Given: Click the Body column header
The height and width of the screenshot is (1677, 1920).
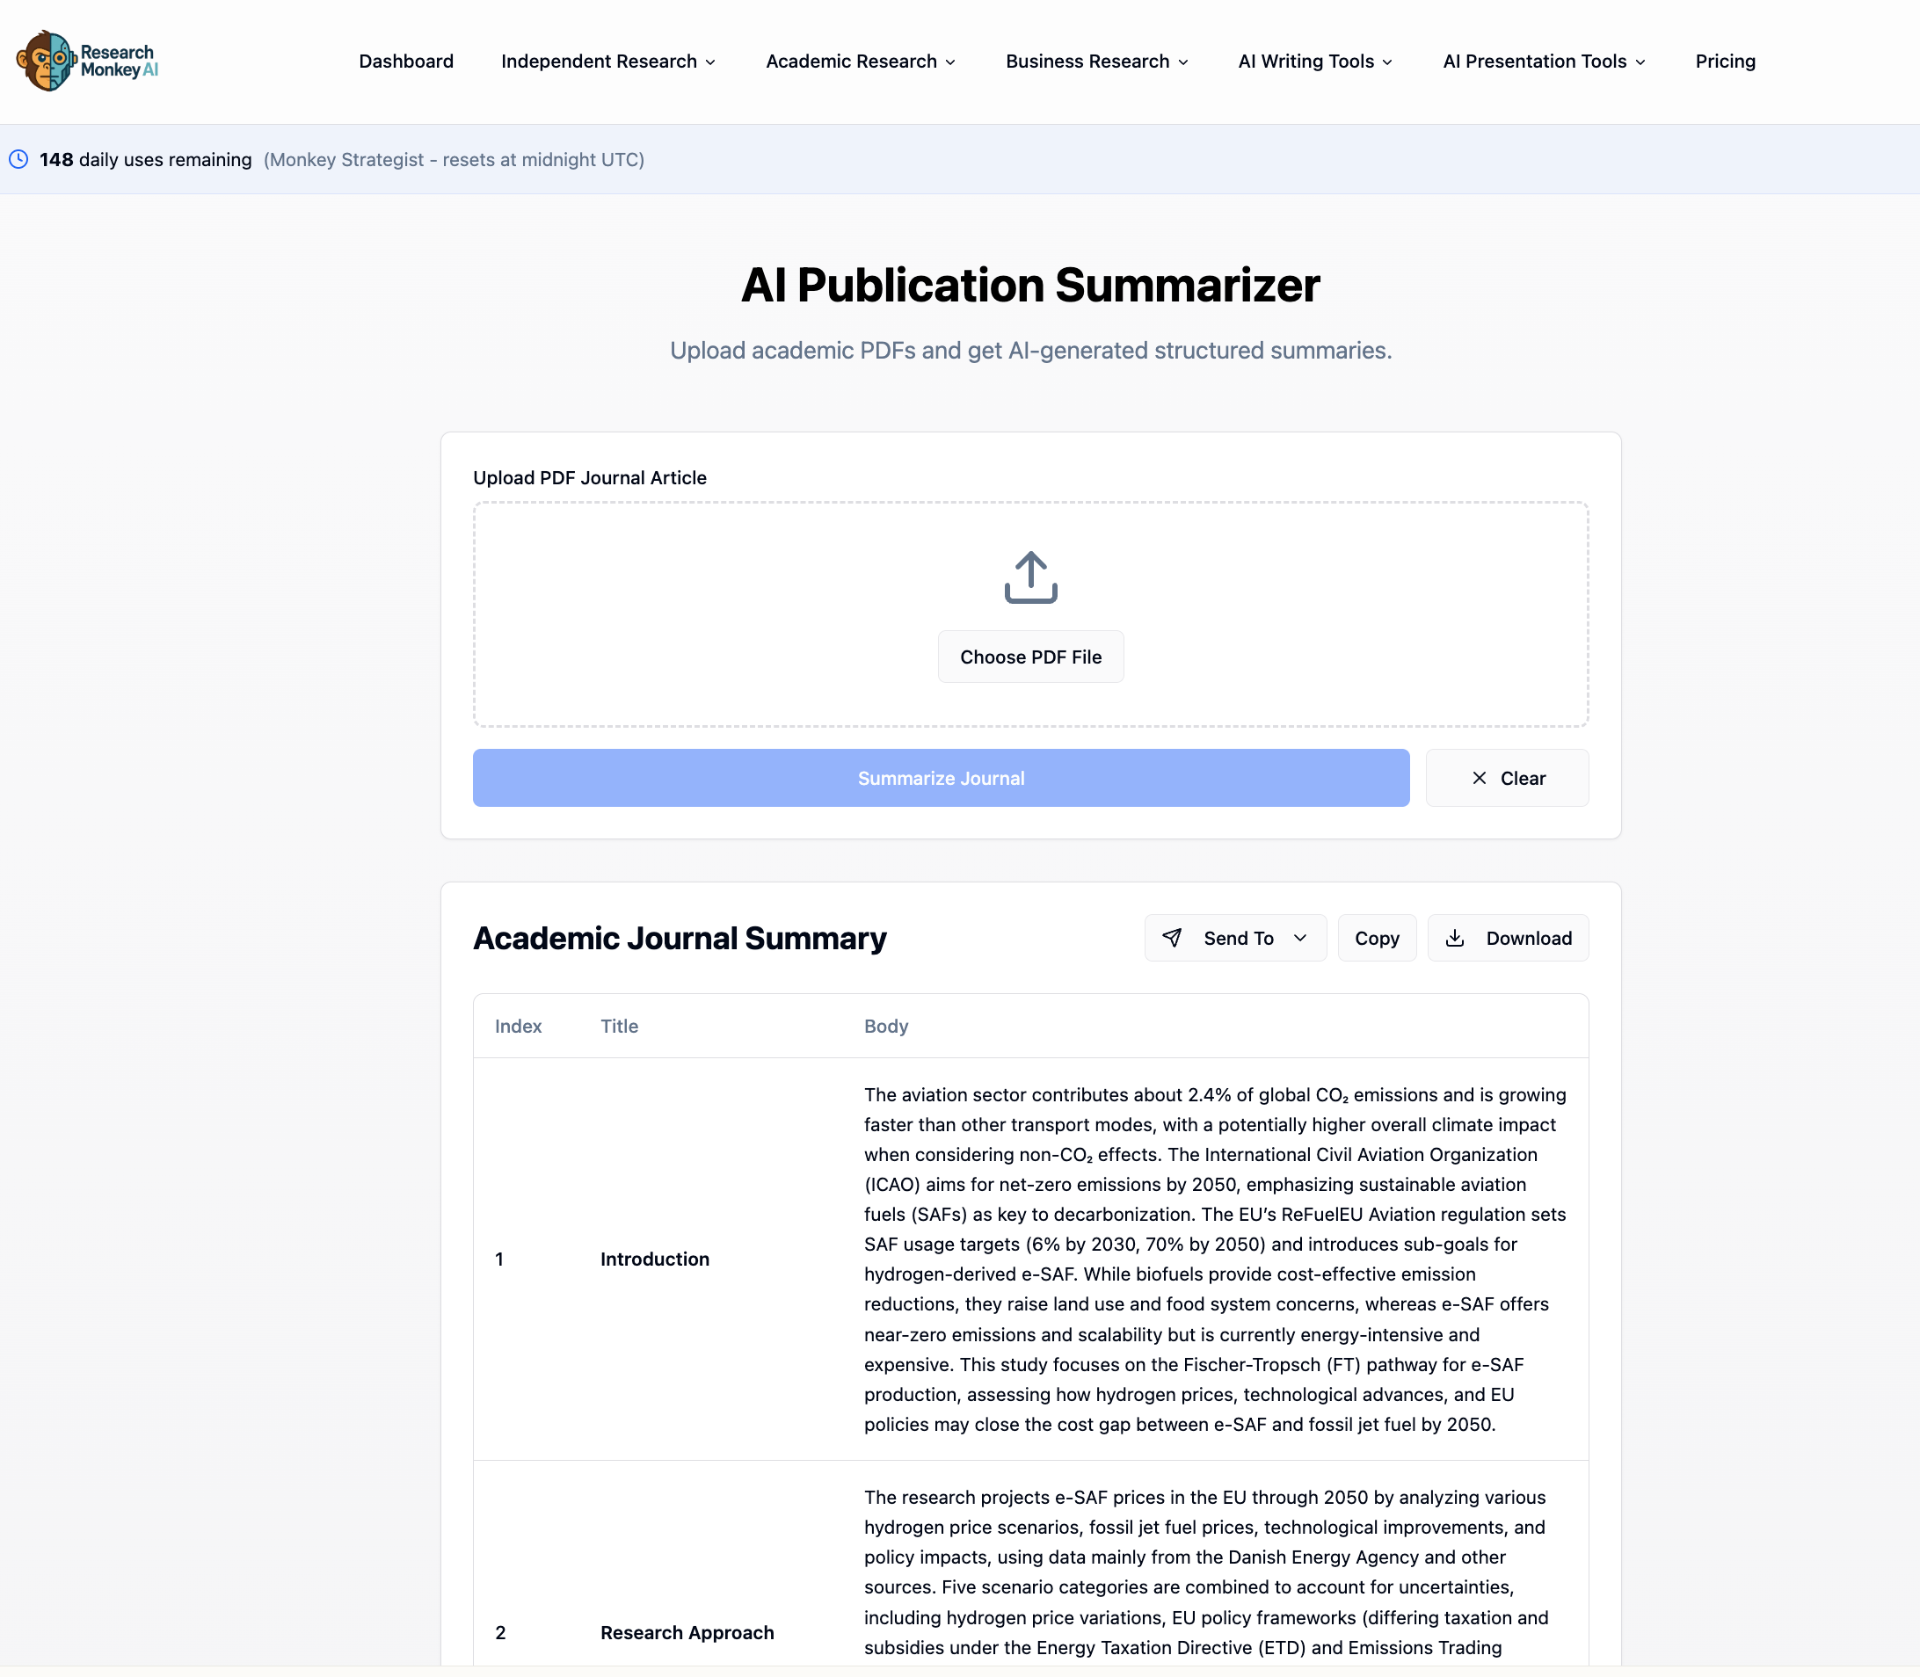Looking at the screenshot, I should tap(886, 1026).
